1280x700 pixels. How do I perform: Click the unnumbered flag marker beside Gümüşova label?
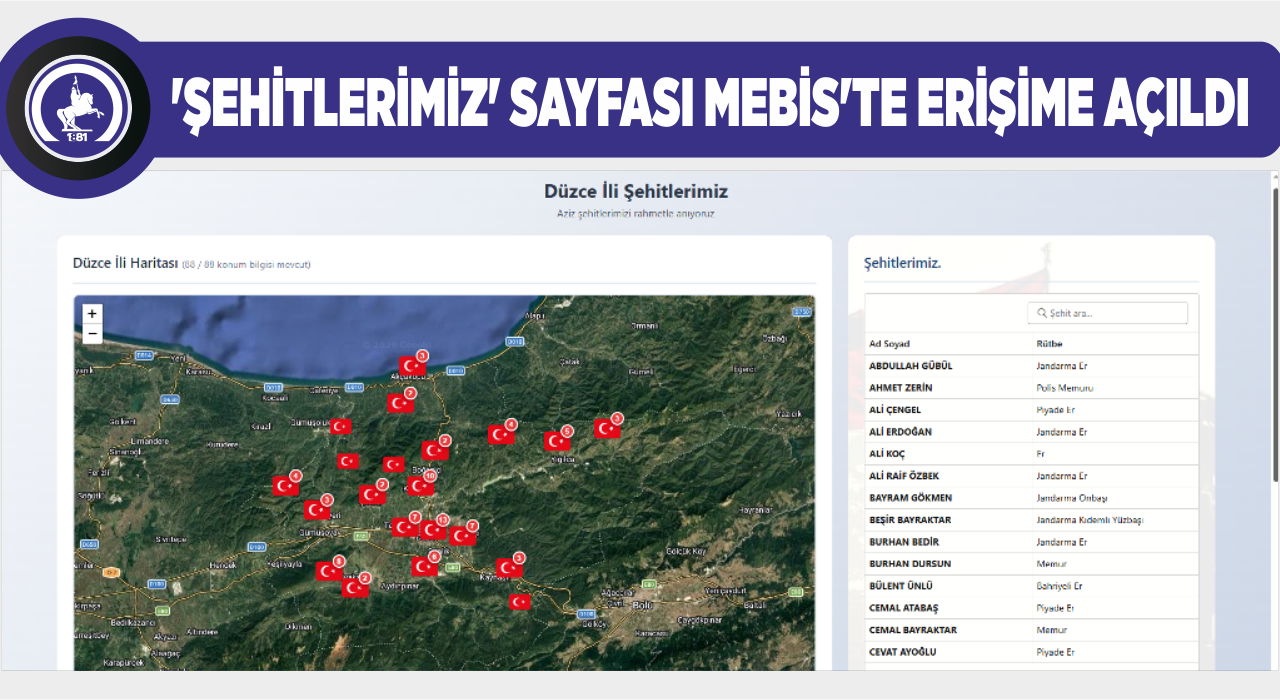341,426
